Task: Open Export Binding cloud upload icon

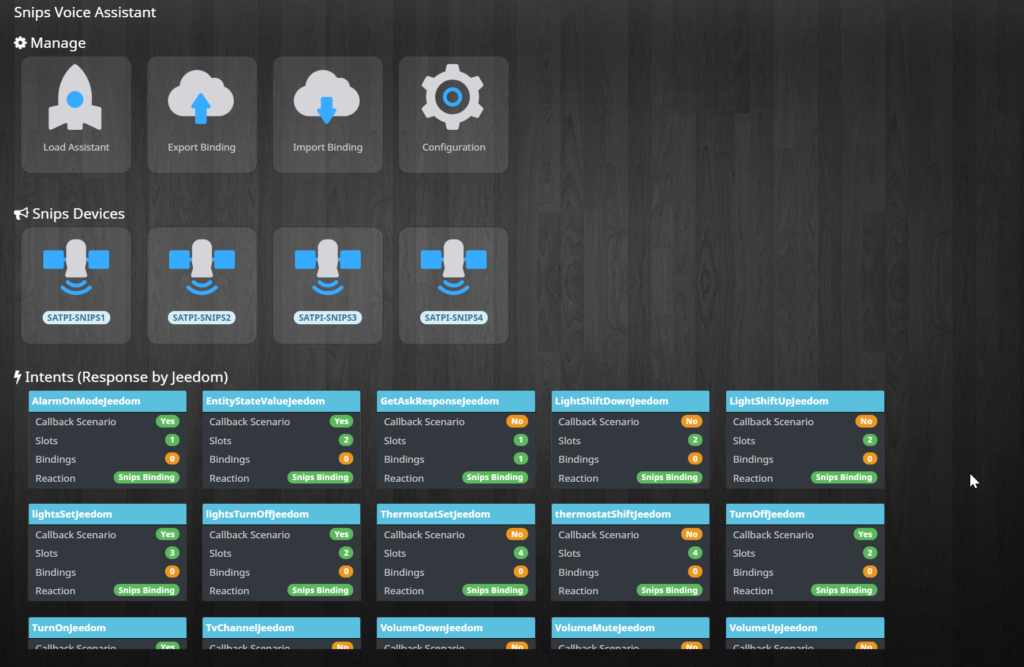Action: tap(201, 98)
